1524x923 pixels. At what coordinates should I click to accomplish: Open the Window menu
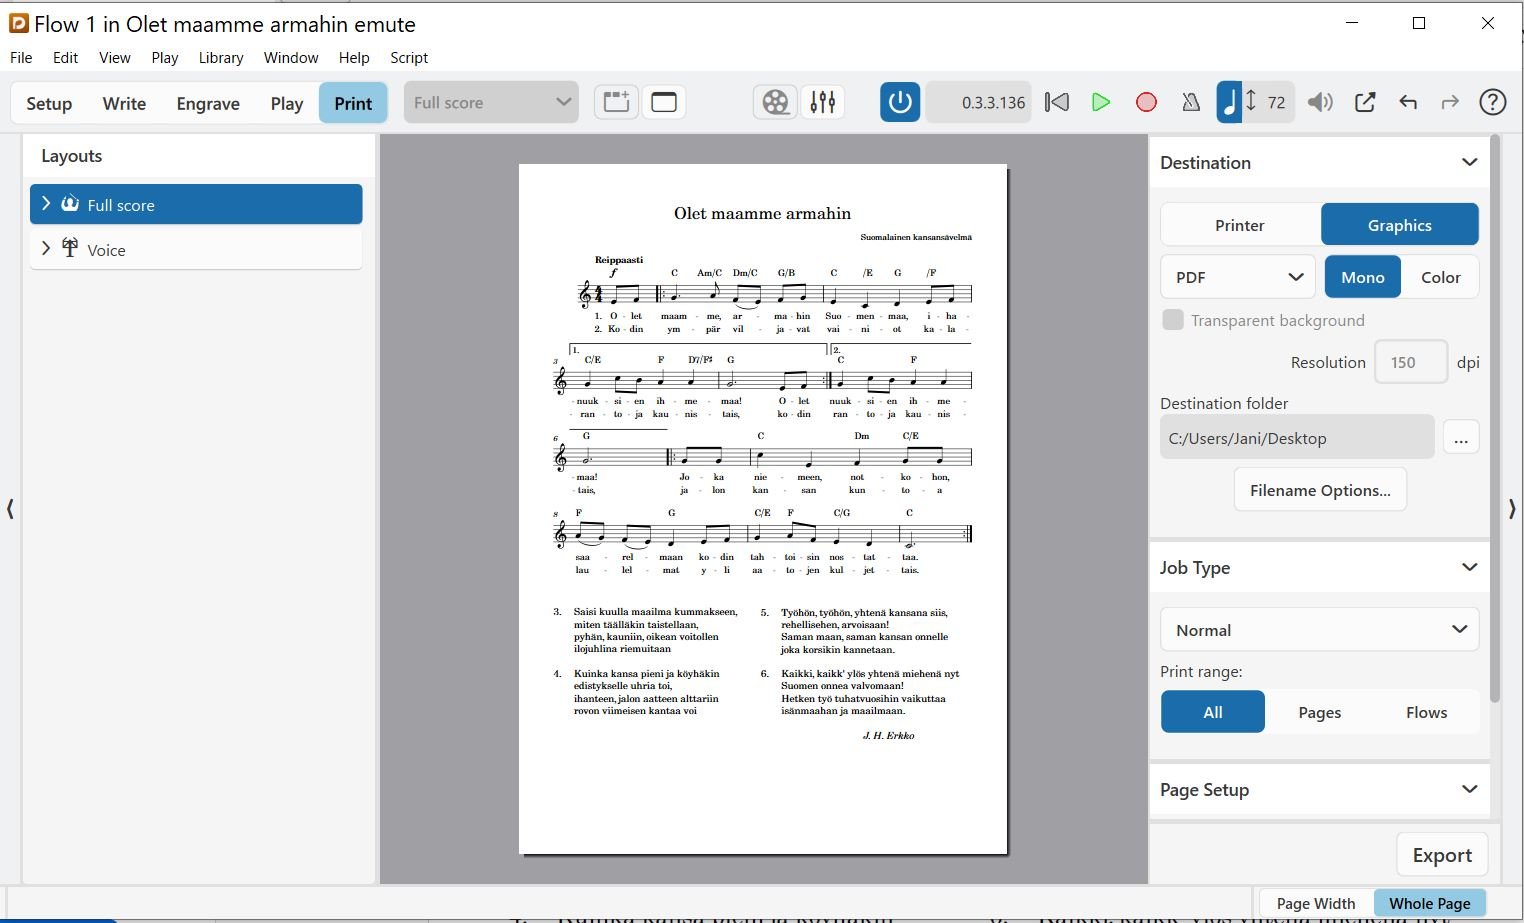(291, 58)
